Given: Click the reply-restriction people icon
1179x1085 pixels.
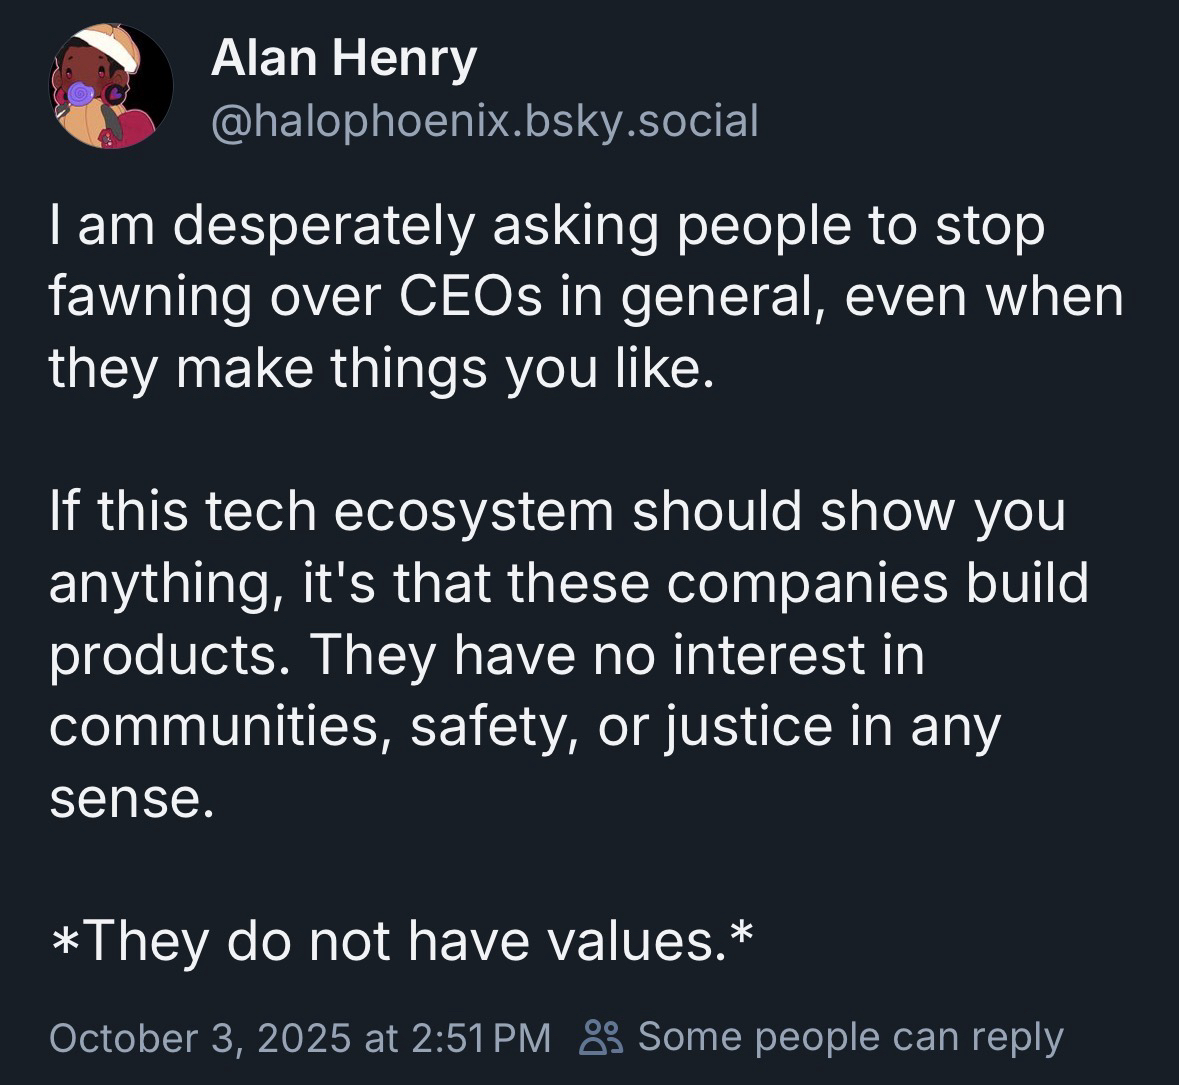Looking at the screenshot, I should (603, 1037).
